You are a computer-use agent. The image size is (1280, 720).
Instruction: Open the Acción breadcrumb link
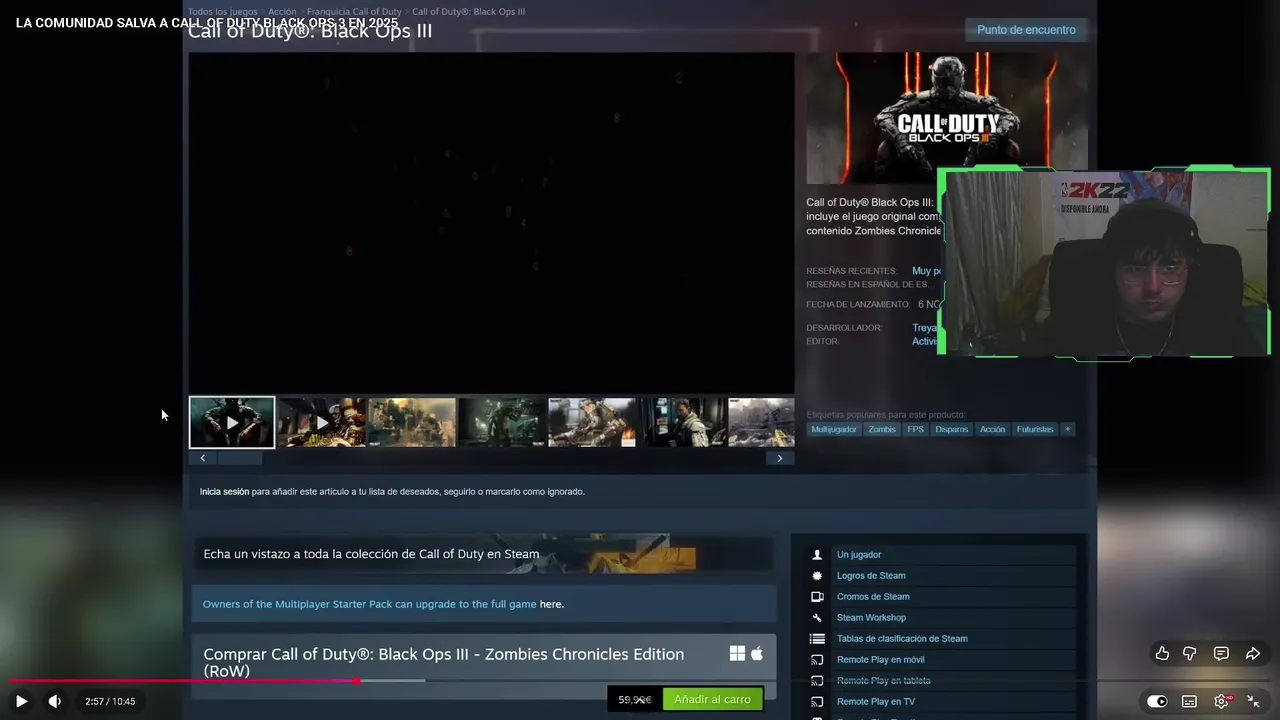282,12
